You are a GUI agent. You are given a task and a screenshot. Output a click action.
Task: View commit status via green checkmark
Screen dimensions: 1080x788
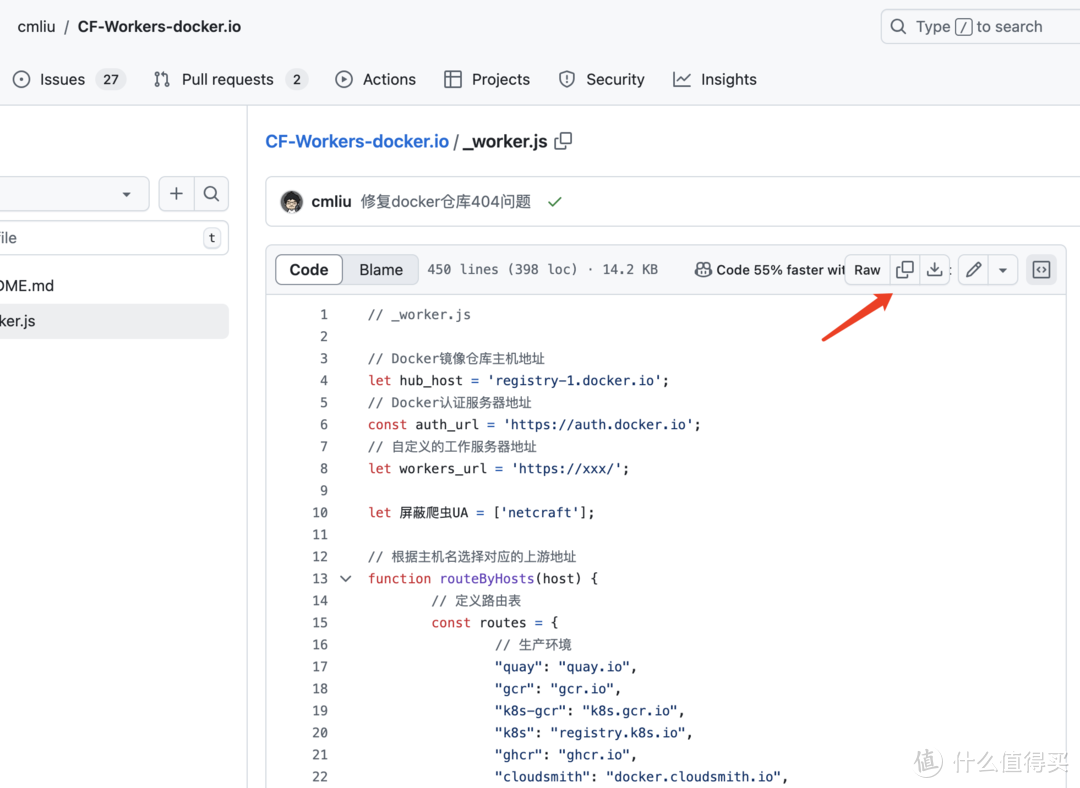tap(554, 200)
